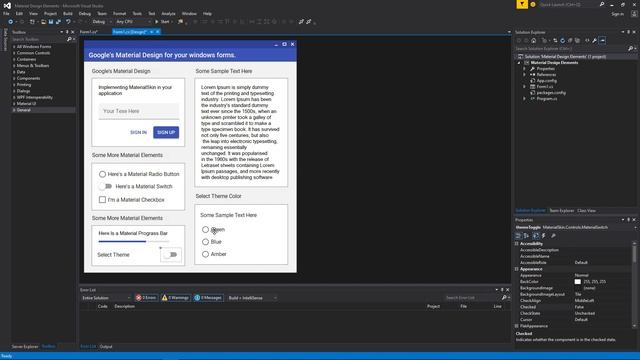
Task: Expand the Common Controls toolbox group
Action: tap(14, 53)
